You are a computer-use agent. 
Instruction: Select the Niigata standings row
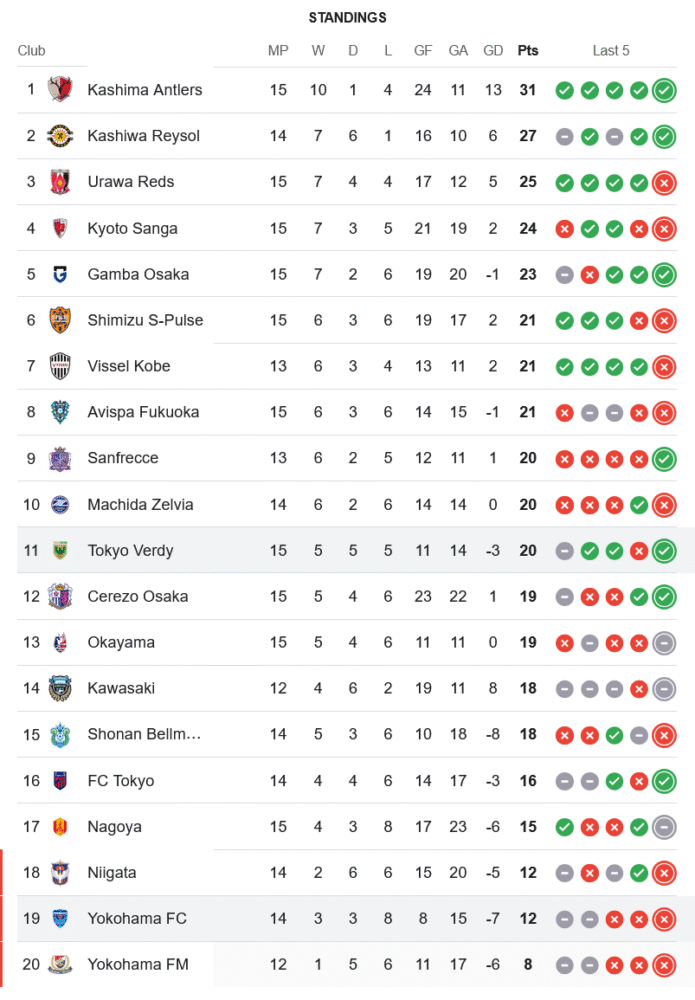(x=300, y=872)
